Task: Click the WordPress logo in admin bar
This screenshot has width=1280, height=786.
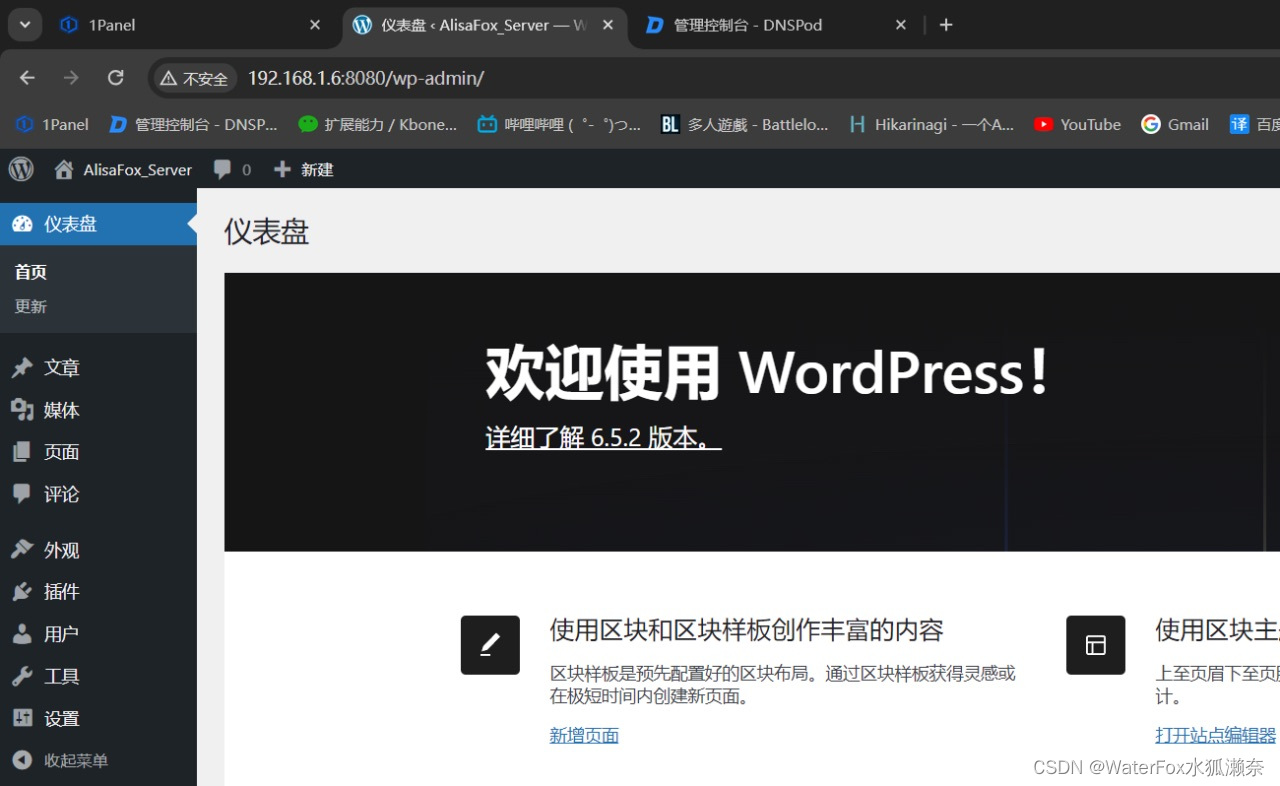Action: tap(21, 169)
